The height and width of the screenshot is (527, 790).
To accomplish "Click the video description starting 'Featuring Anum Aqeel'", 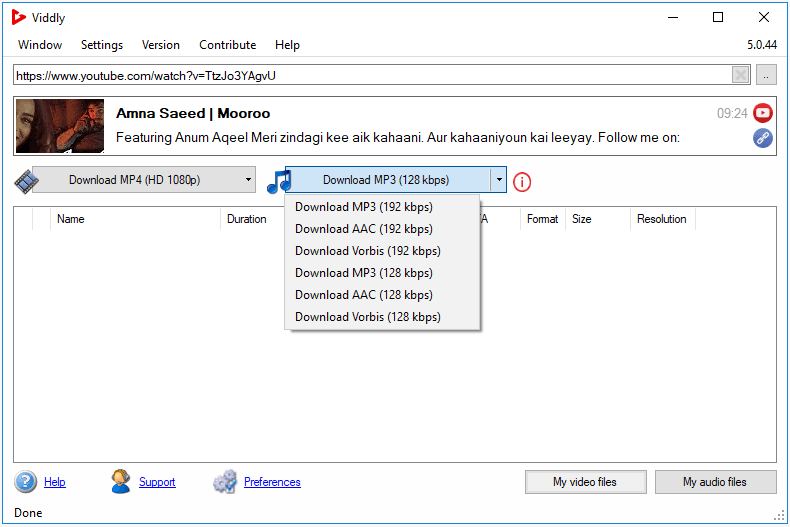I will click(x=398, y=138).
